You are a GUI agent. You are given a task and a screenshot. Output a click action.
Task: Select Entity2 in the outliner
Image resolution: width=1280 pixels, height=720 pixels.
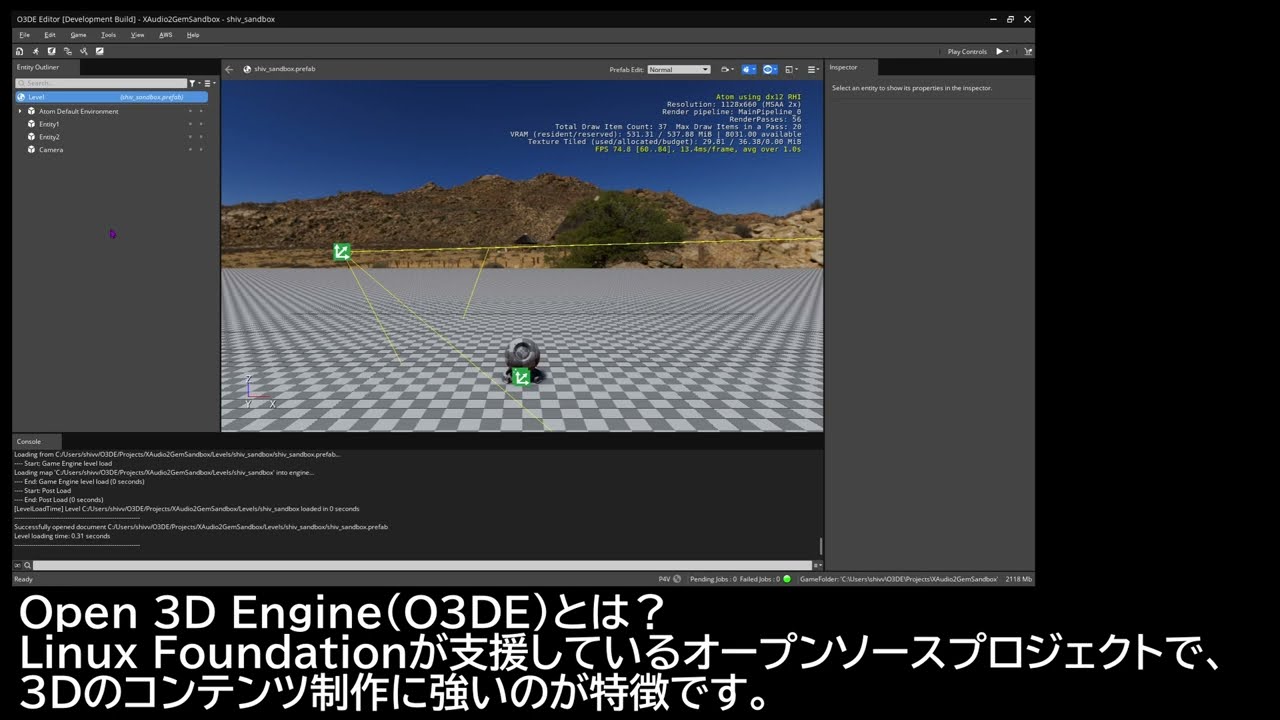49,137
